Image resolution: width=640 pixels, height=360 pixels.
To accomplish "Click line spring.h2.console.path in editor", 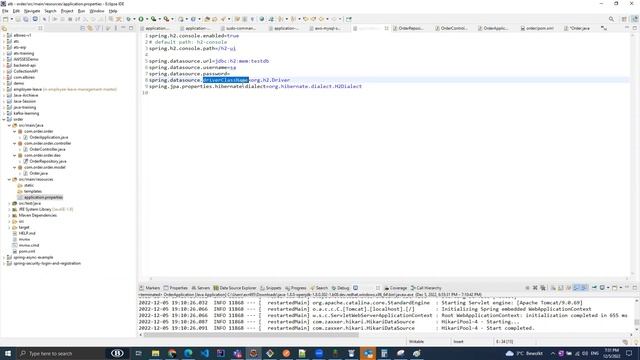I will [192, 48].
